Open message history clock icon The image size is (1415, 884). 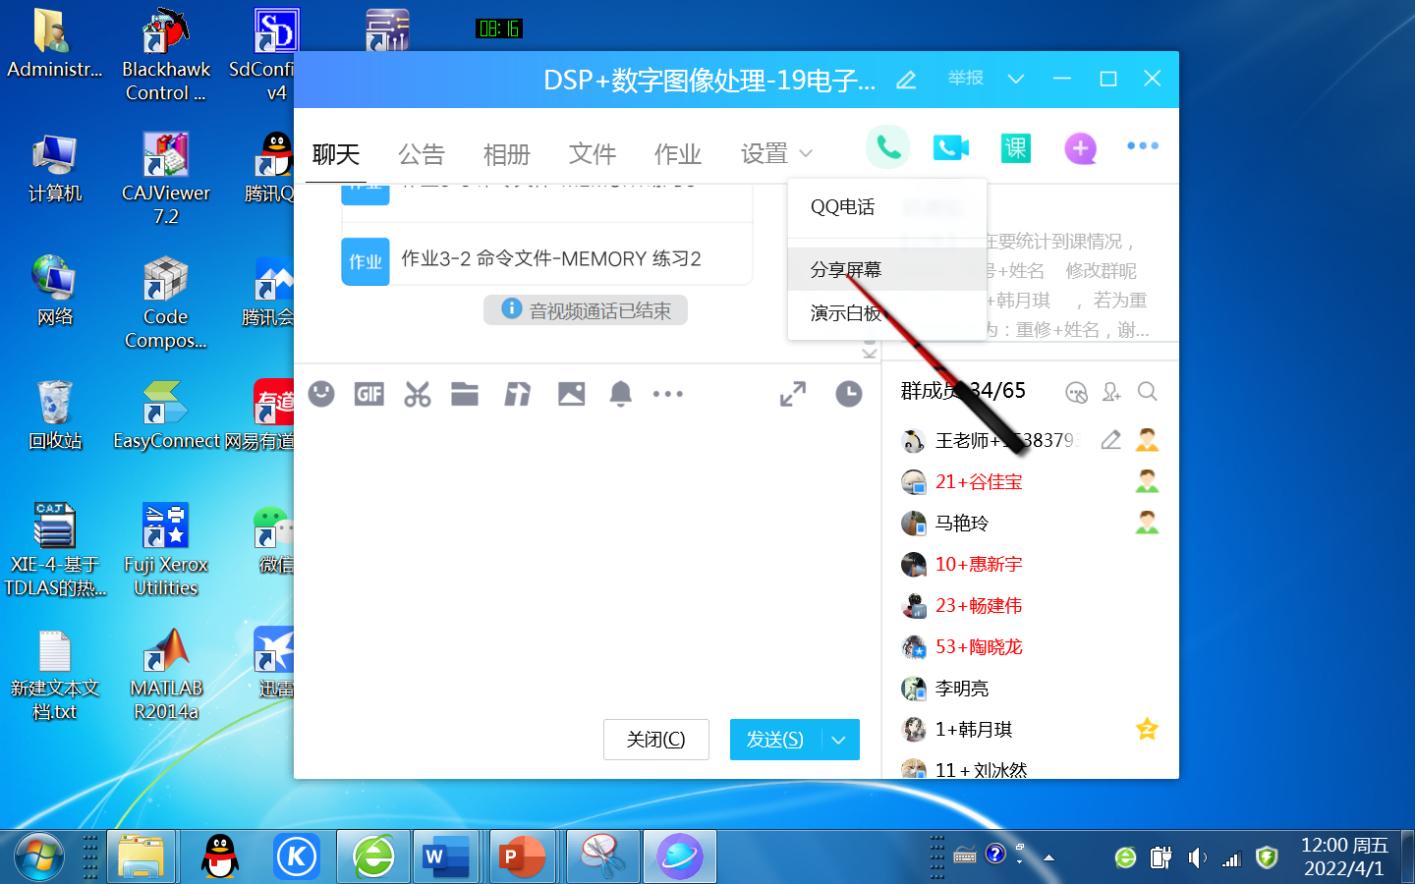848,394
